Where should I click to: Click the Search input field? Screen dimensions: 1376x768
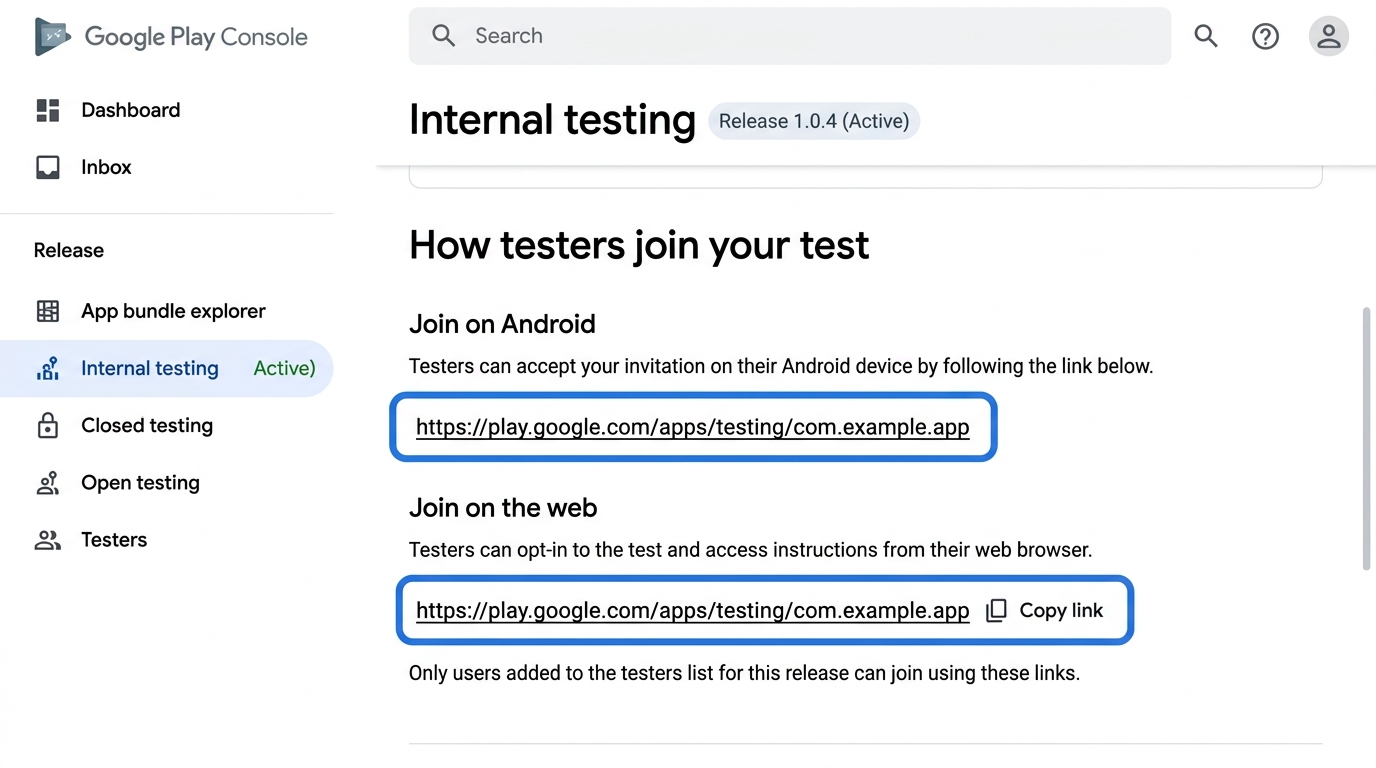(790, 36)
